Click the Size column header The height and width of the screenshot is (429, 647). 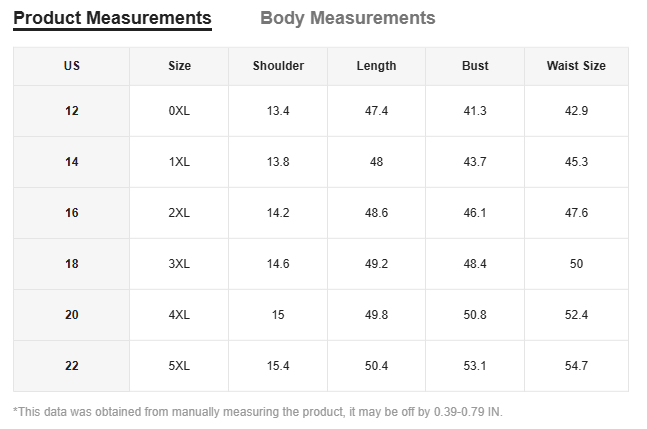(179, 66)
